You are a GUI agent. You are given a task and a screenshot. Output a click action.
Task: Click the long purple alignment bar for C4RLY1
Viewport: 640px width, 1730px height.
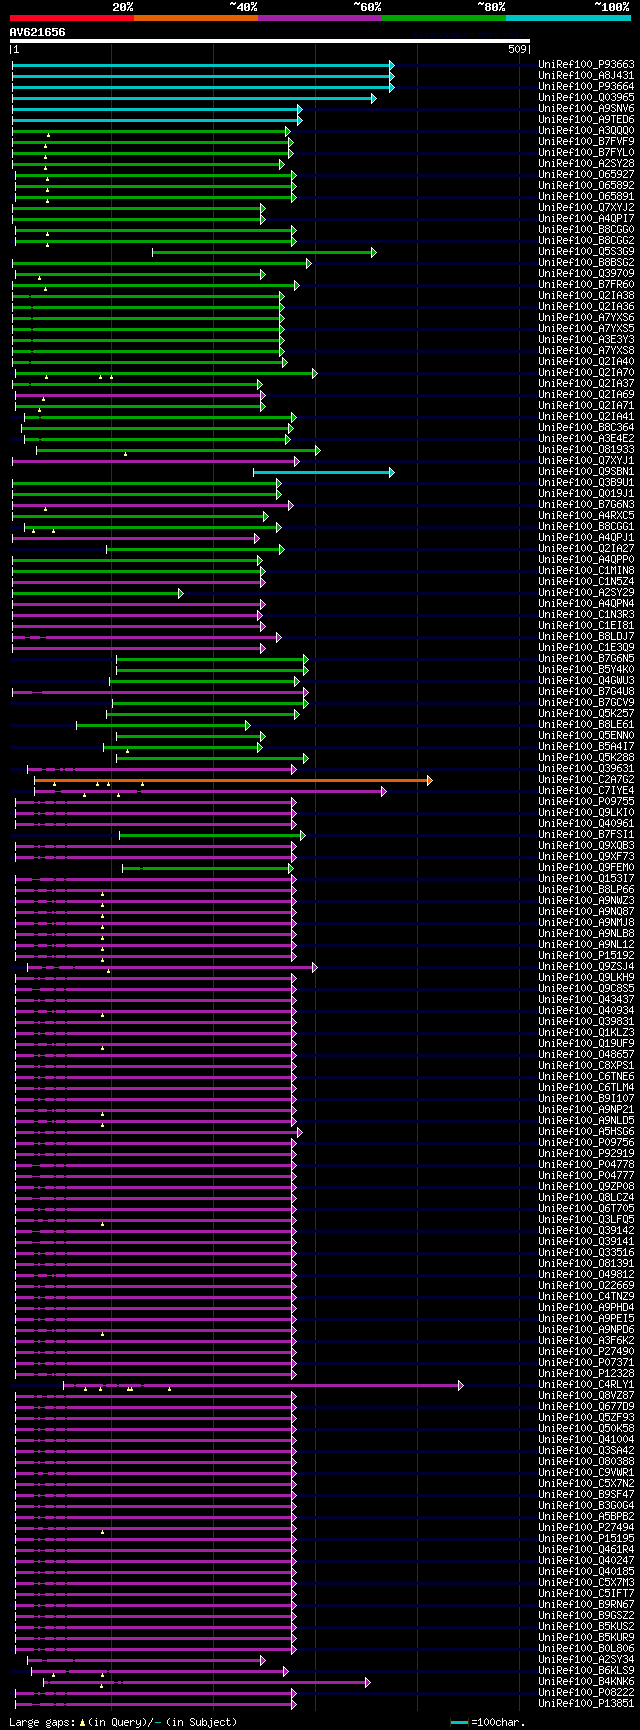[263, 1385]
